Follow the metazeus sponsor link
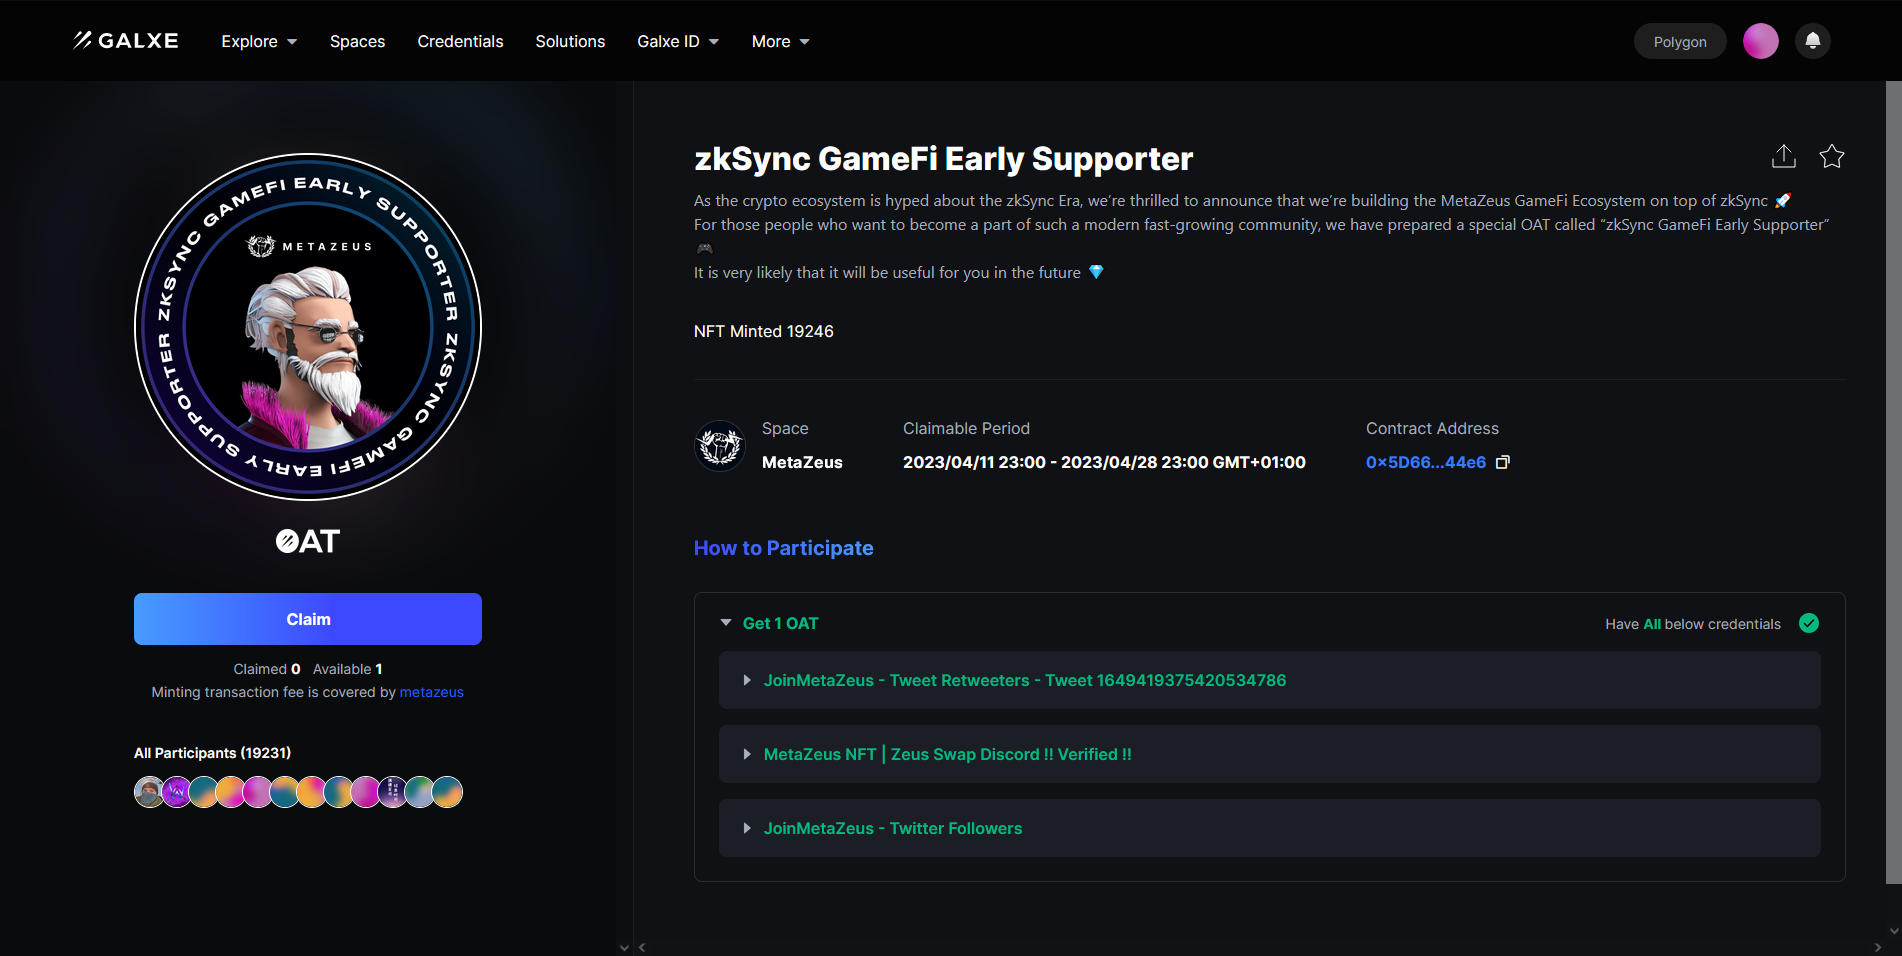The height and width of the screenshot is (956, 1902). (x=431, y=692)
